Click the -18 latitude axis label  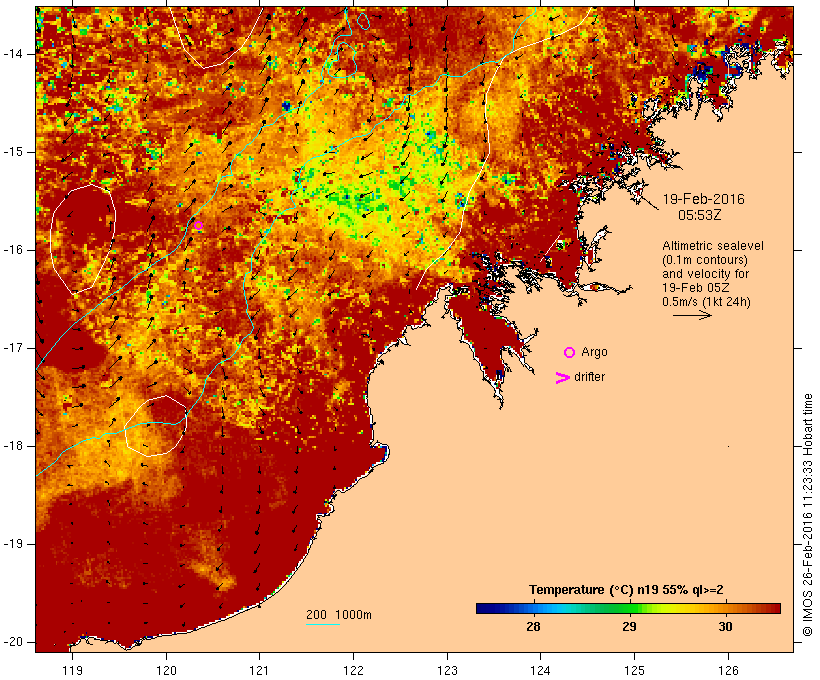pos(12,446)
